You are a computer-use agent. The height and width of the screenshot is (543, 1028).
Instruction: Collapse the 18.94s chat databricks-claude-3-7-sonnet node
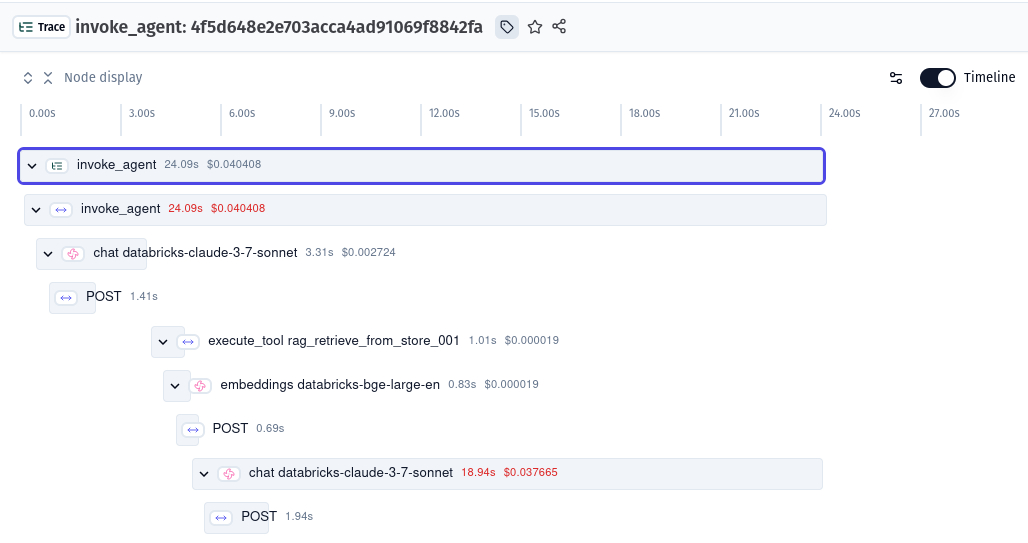coord(204,473)
